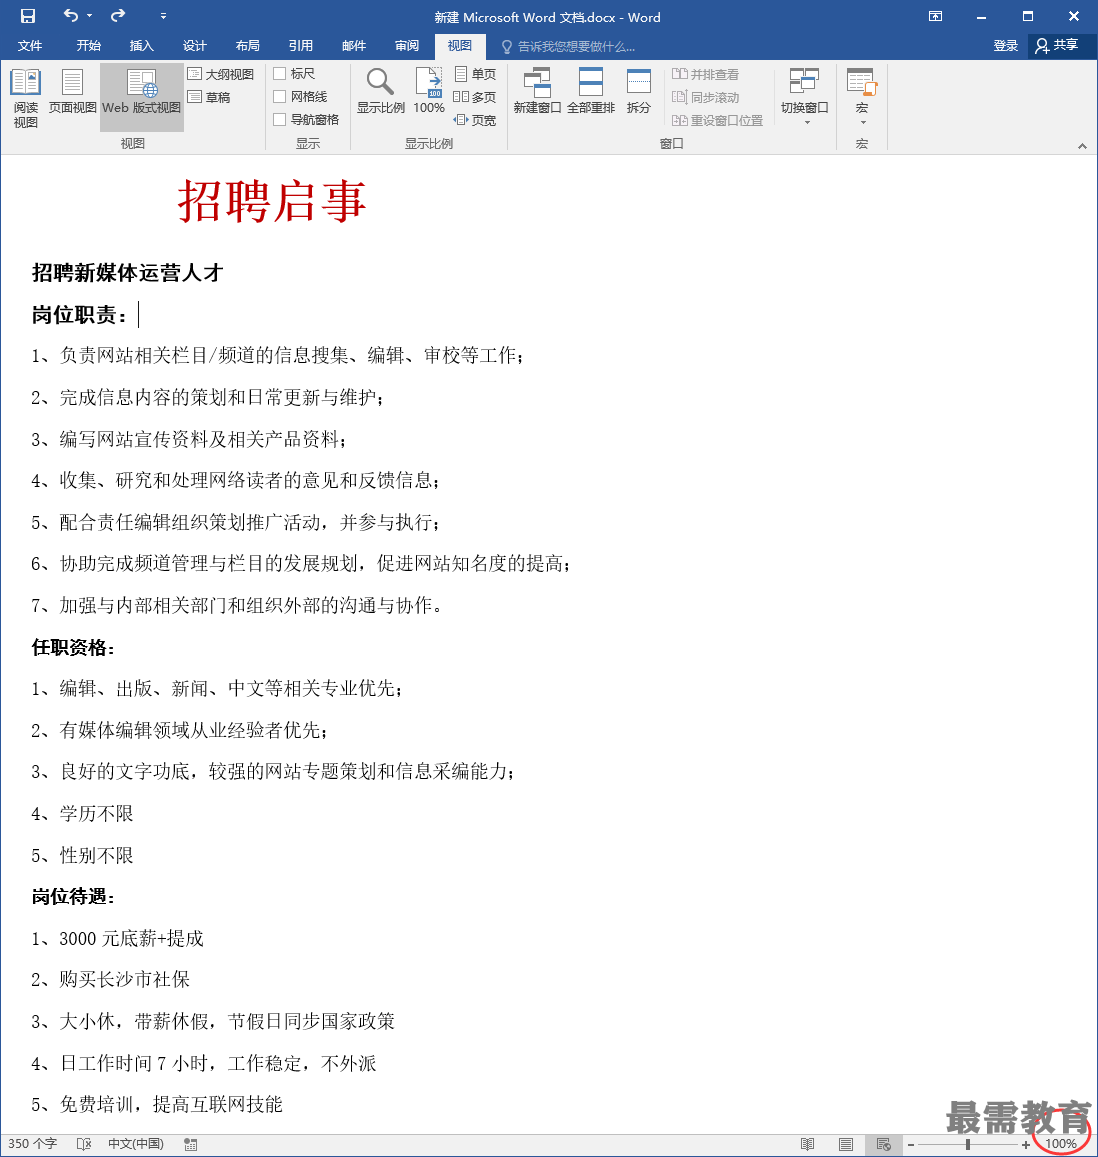Image resolution: width=1098 pixels, height=1157 pixels.
Task: Click the Web Layout icon in status bar
Action: click(883, 1144)
